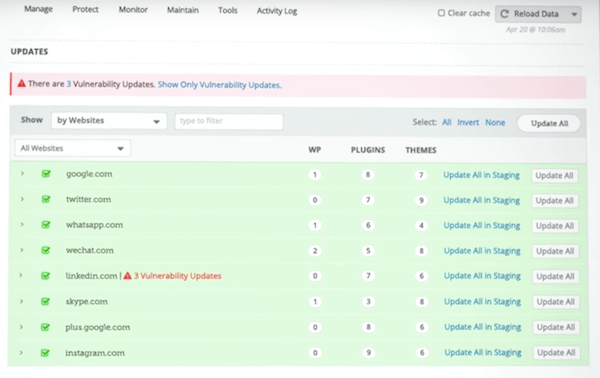Click the WP count badge for wechat.com

(315, 251)
